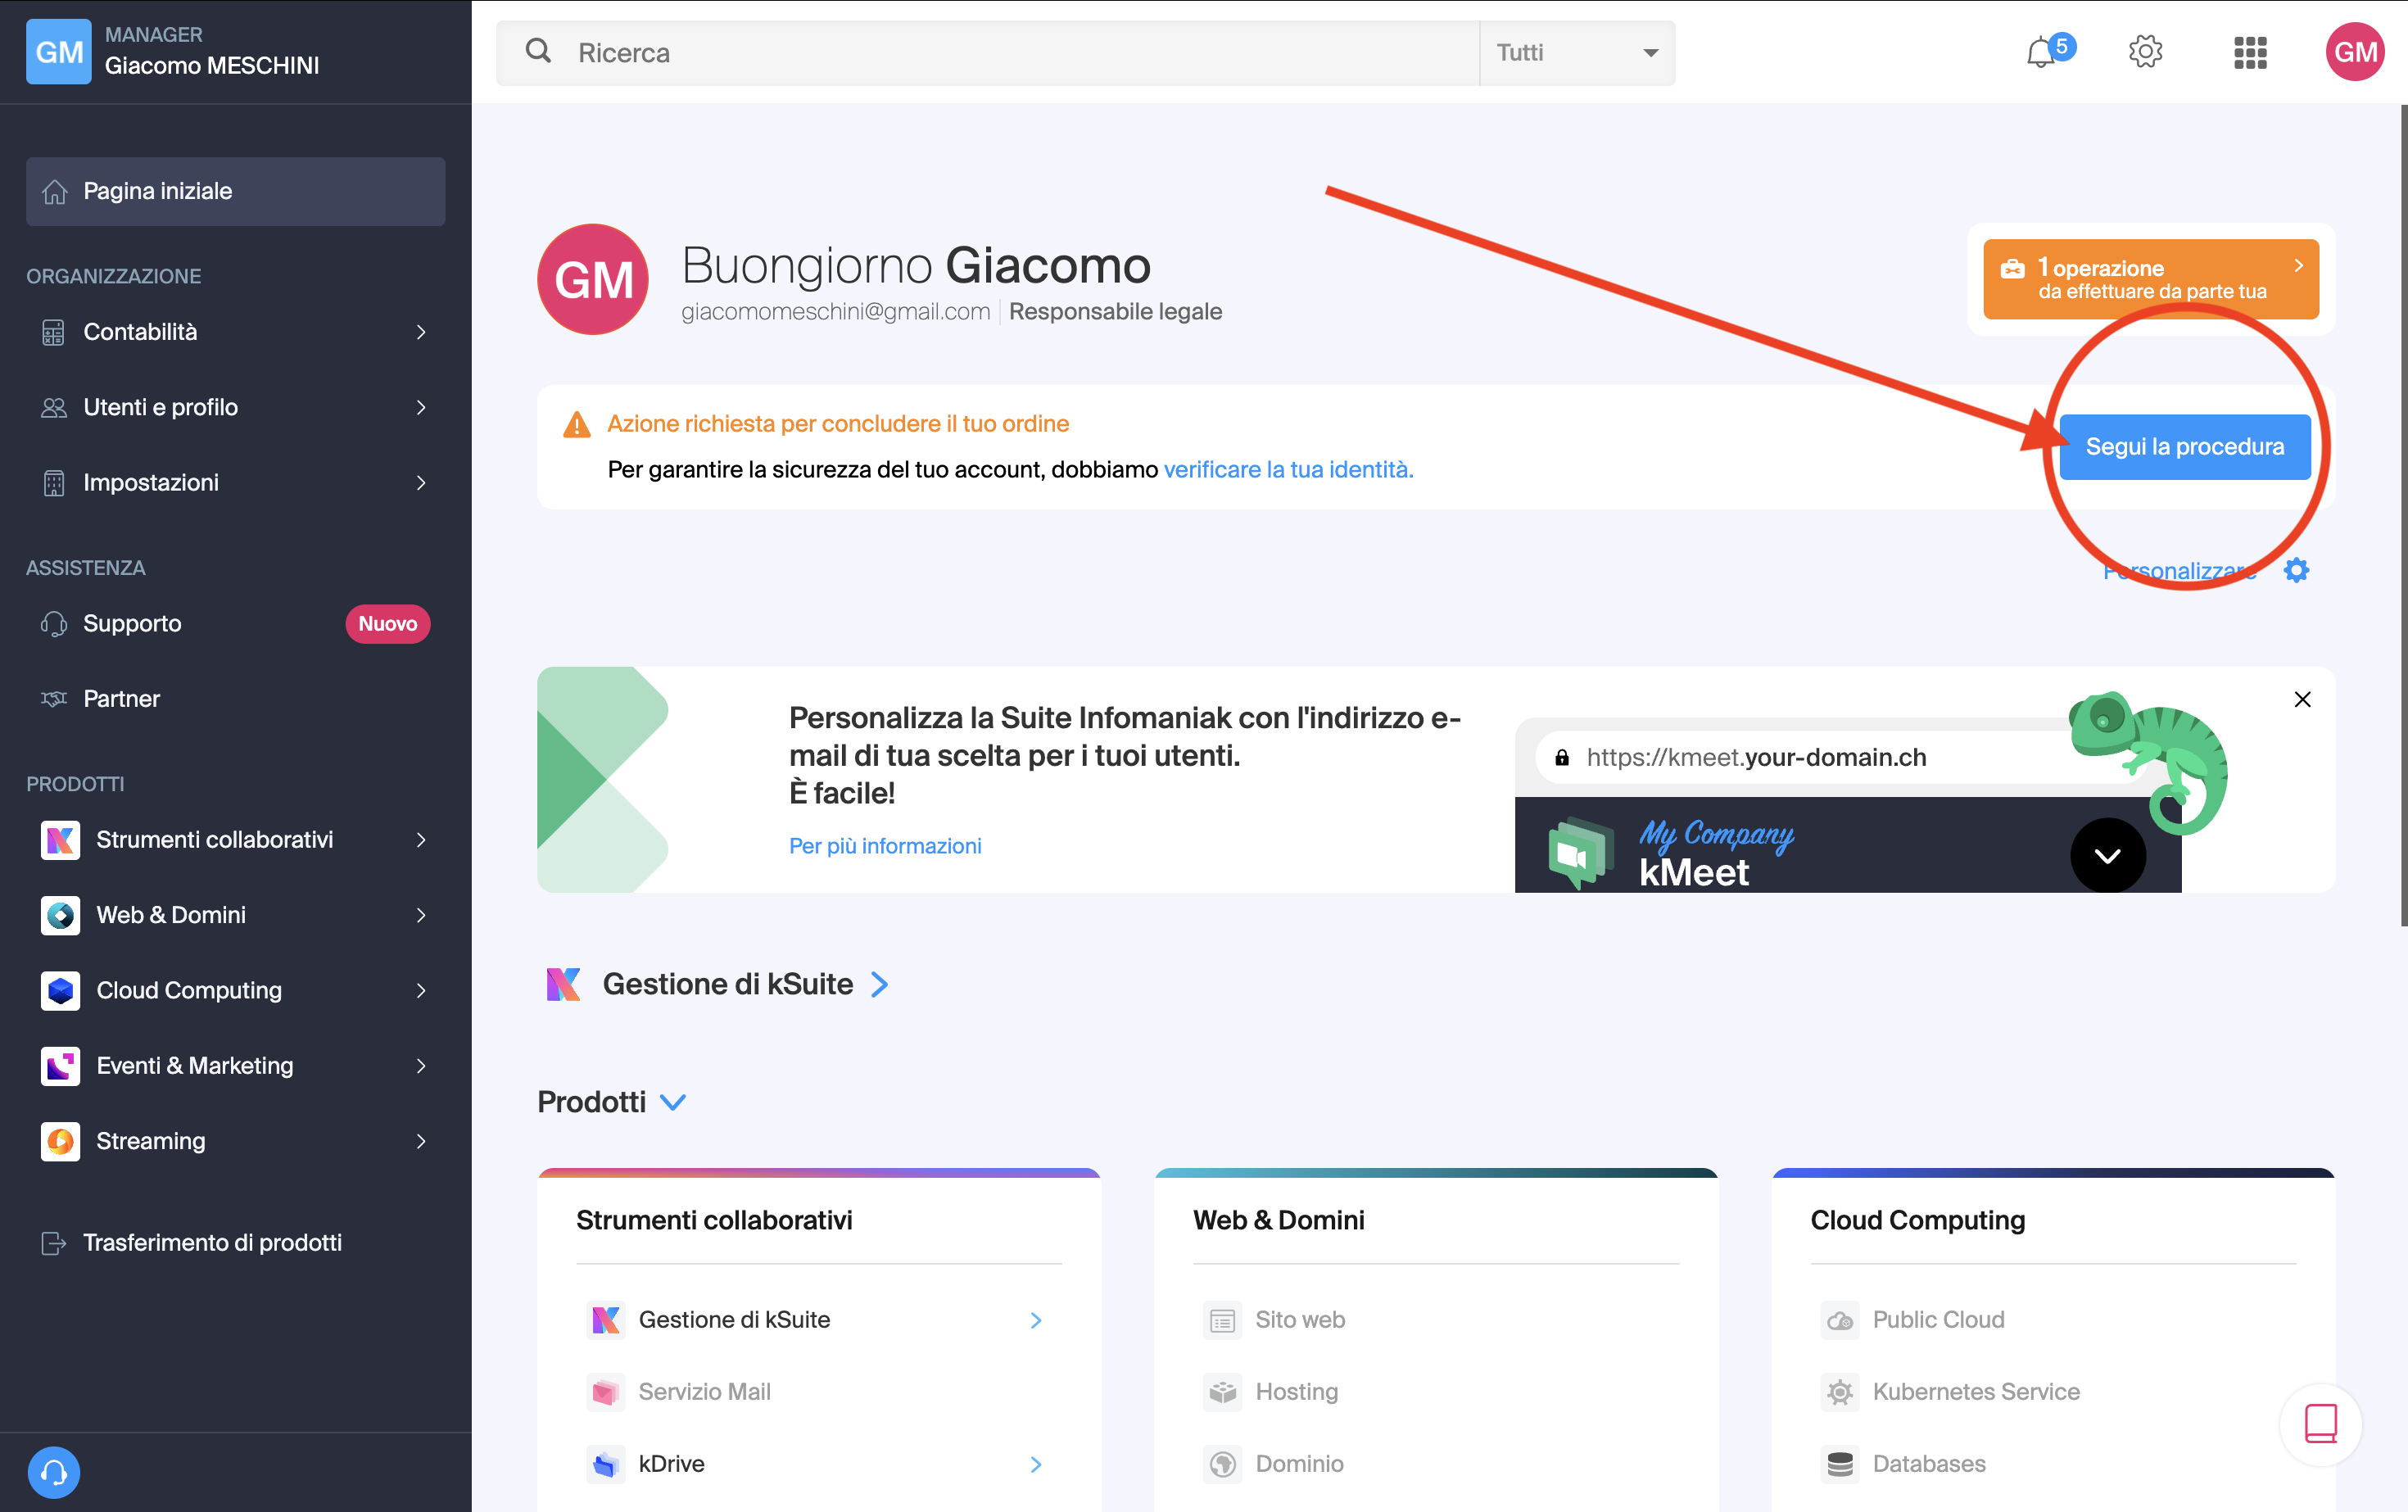Image resolution: width=2408 pixels, height=1512 pixels.
Task: Collapse the Prodotti section chevron
Action: point(673,1102)
